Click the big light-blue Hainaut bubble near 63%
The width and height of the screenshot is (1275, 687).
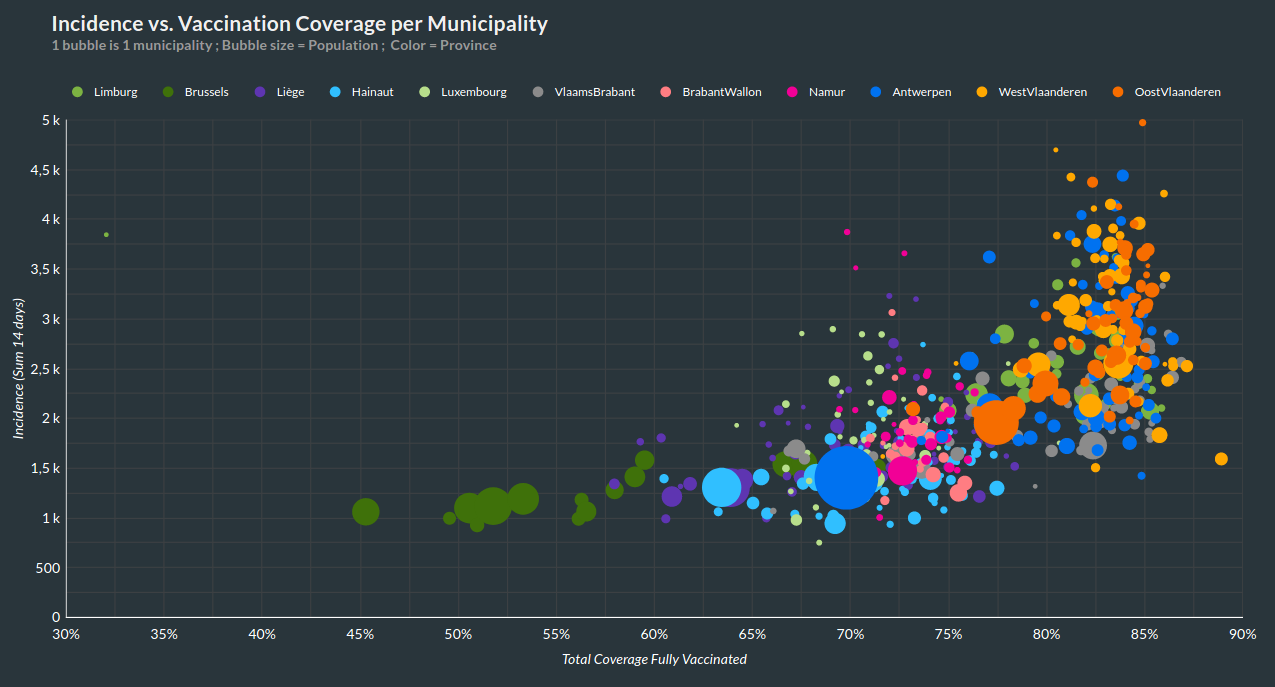(721, 487)
